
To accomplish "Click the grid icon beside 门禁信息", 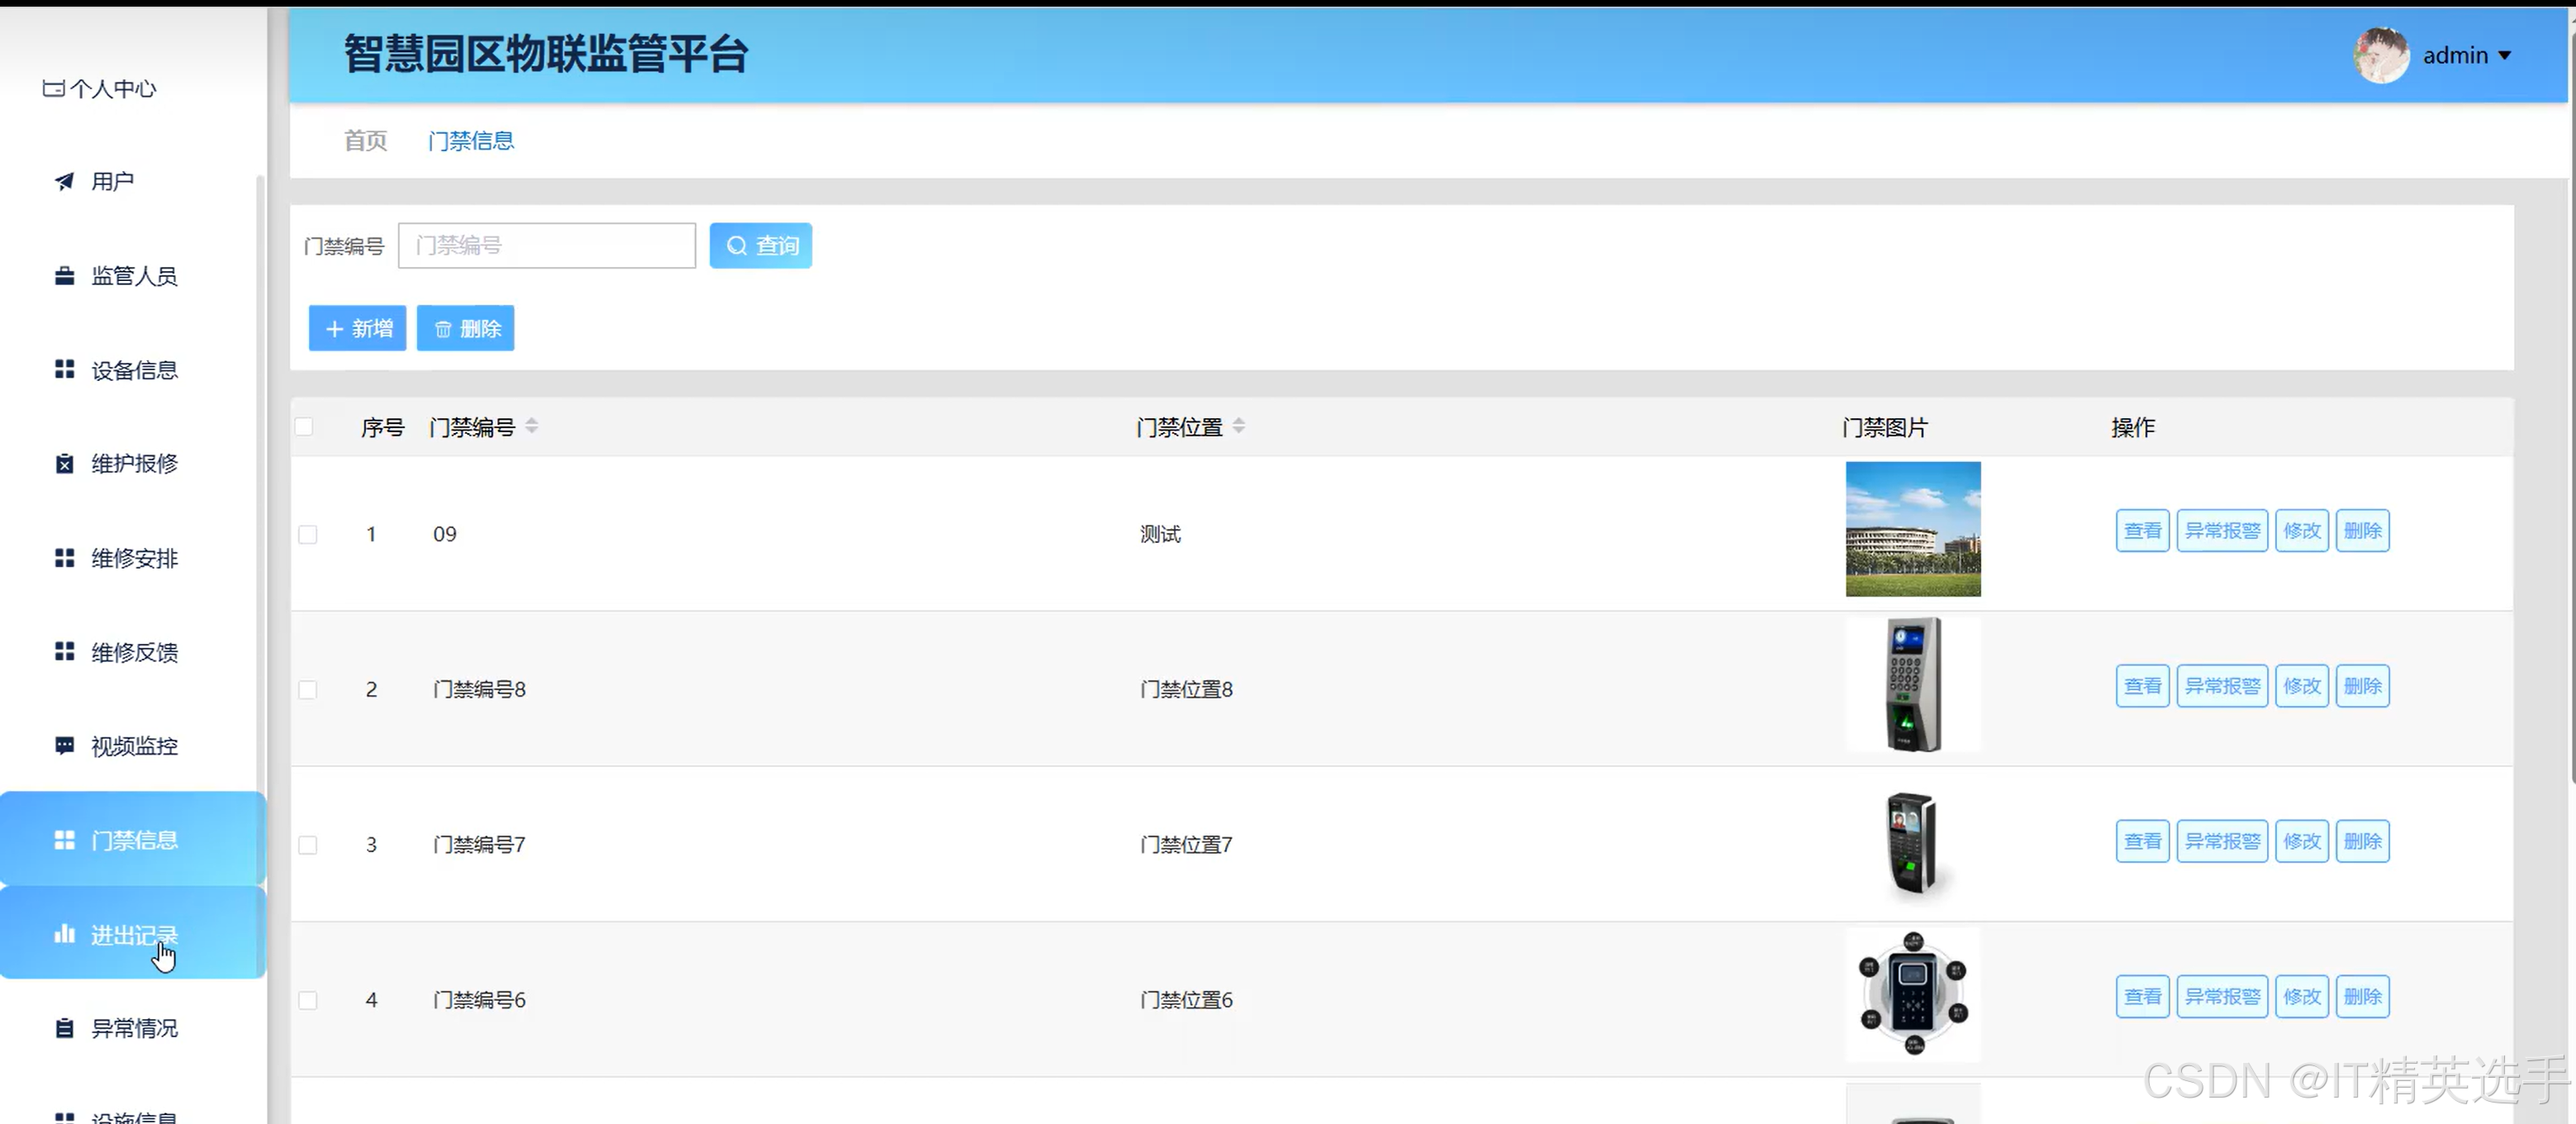I will [64, 840].
